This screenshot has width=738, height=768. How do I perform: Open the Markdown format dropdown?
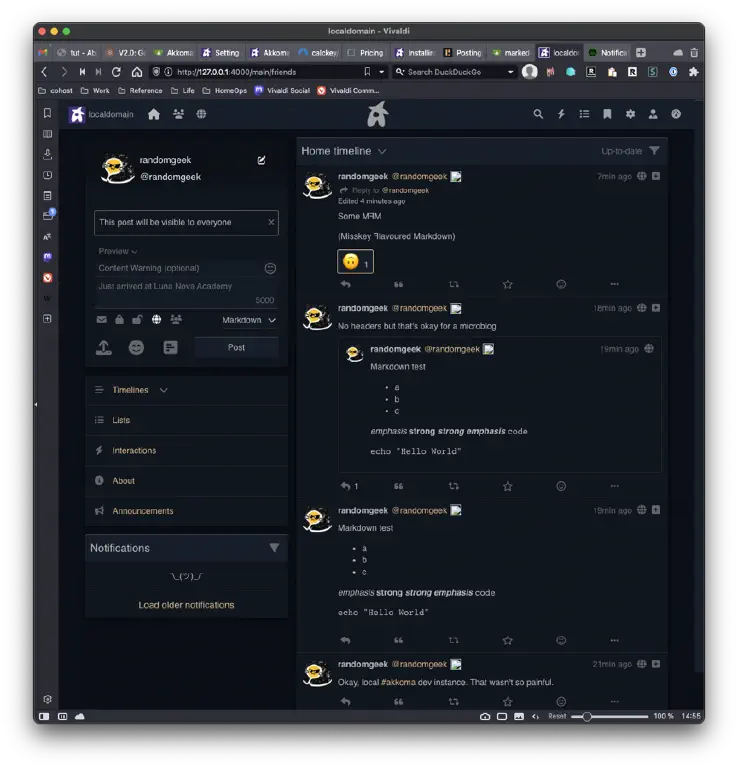click(249, 320)
